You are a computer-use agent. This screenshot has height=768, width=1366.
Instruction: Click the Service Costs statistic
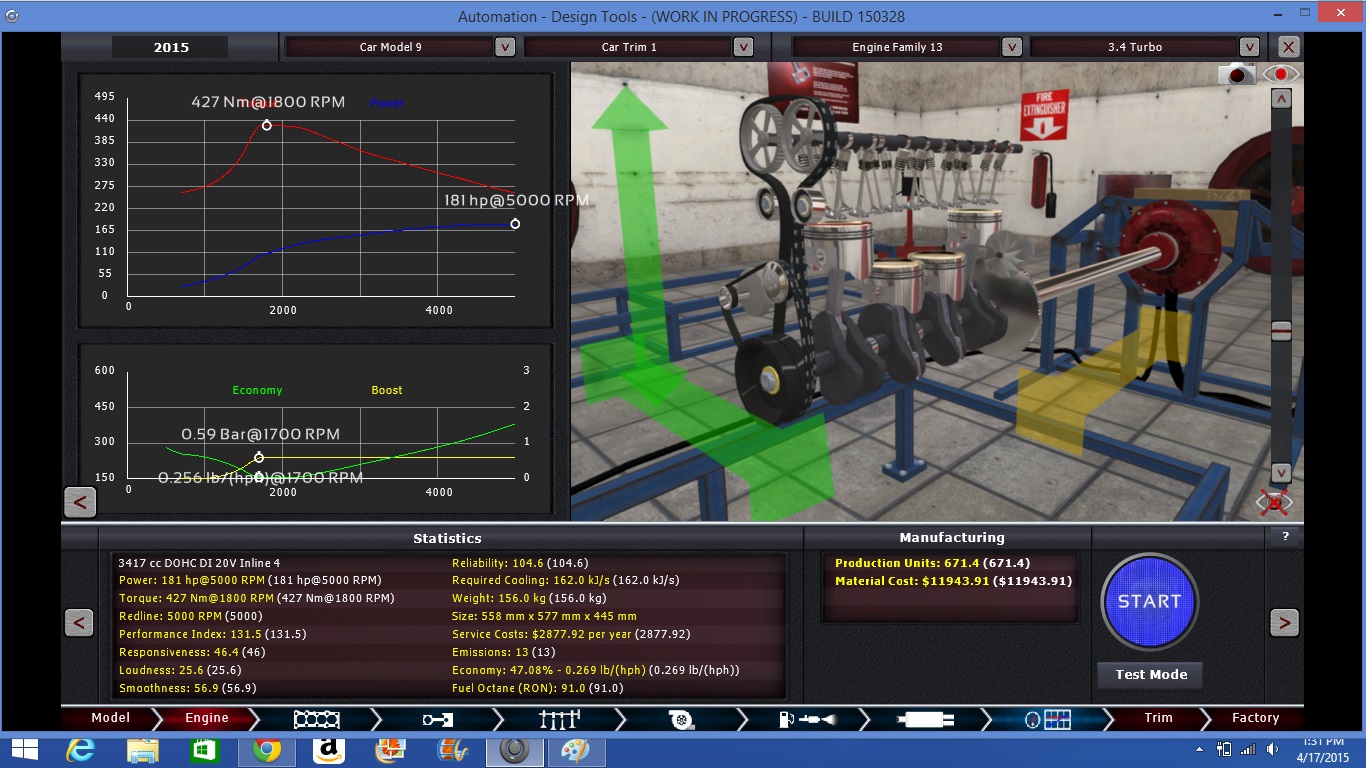571,634
